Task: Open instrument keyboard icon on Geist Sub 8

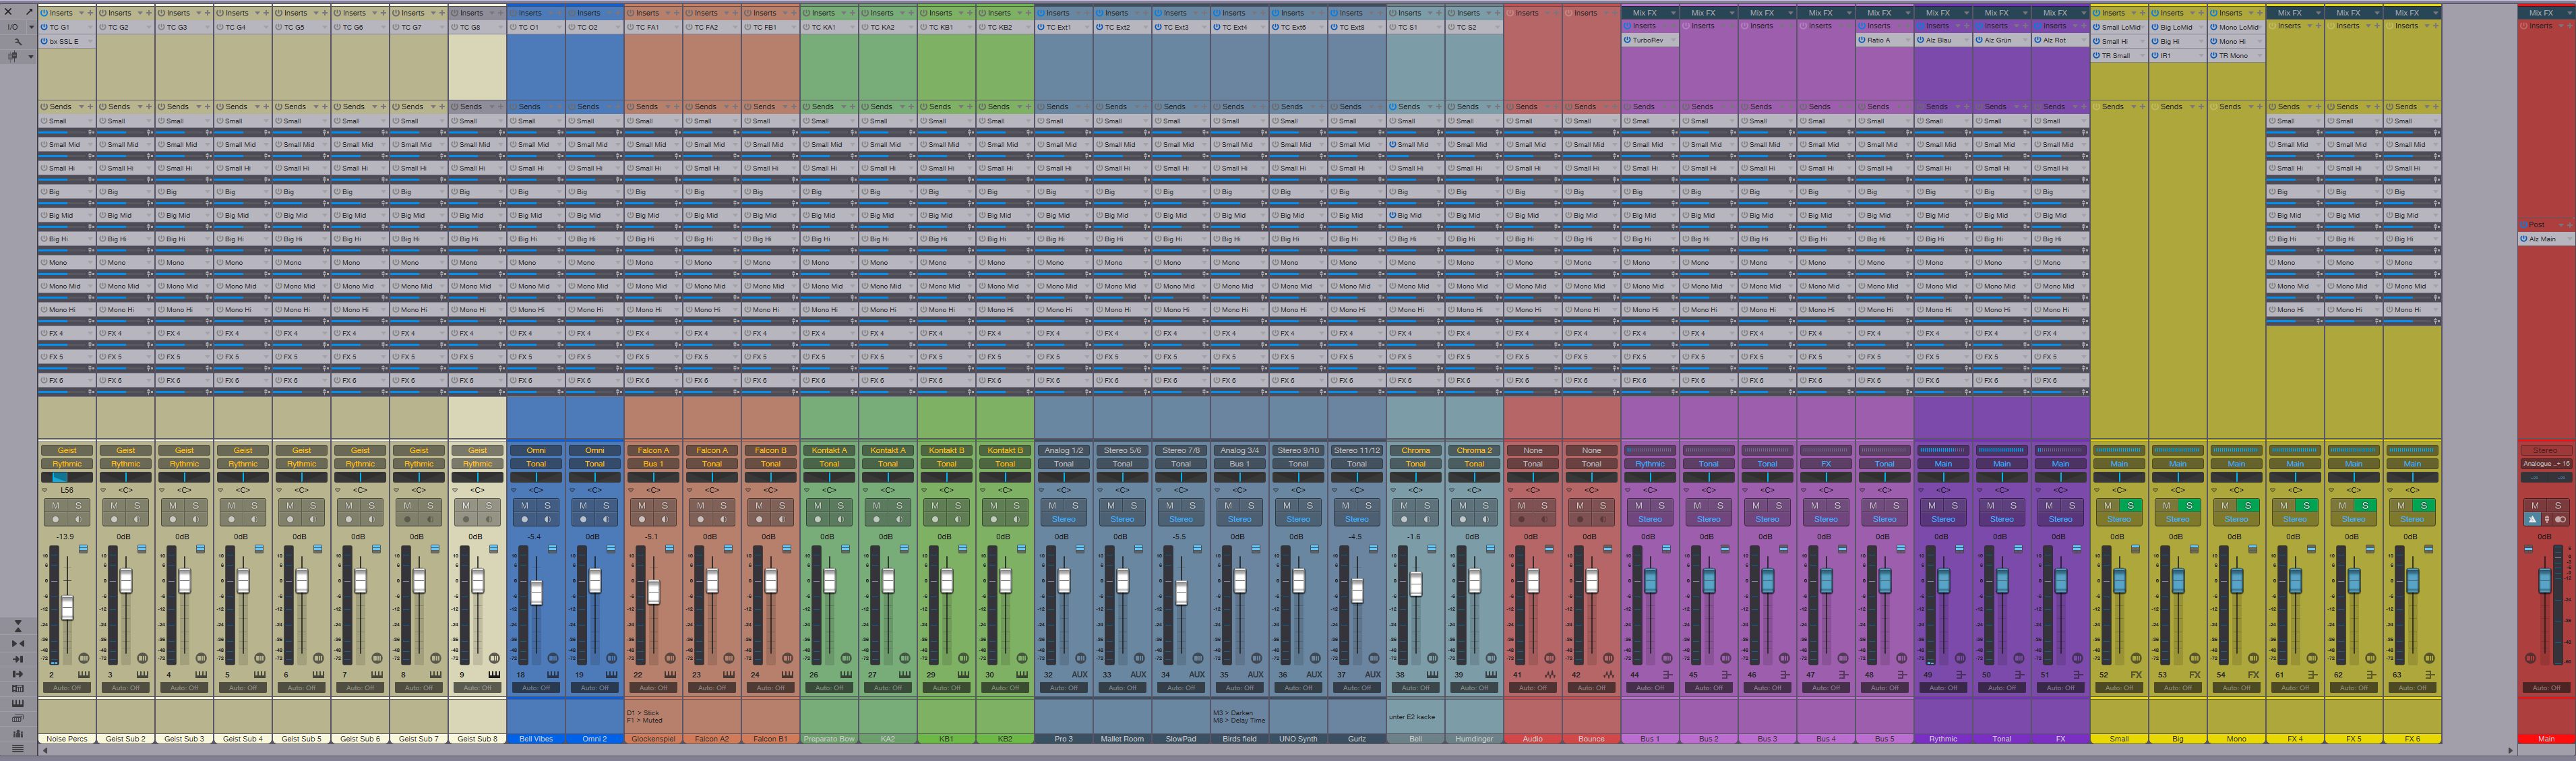Action: click(x=494, y=675)
